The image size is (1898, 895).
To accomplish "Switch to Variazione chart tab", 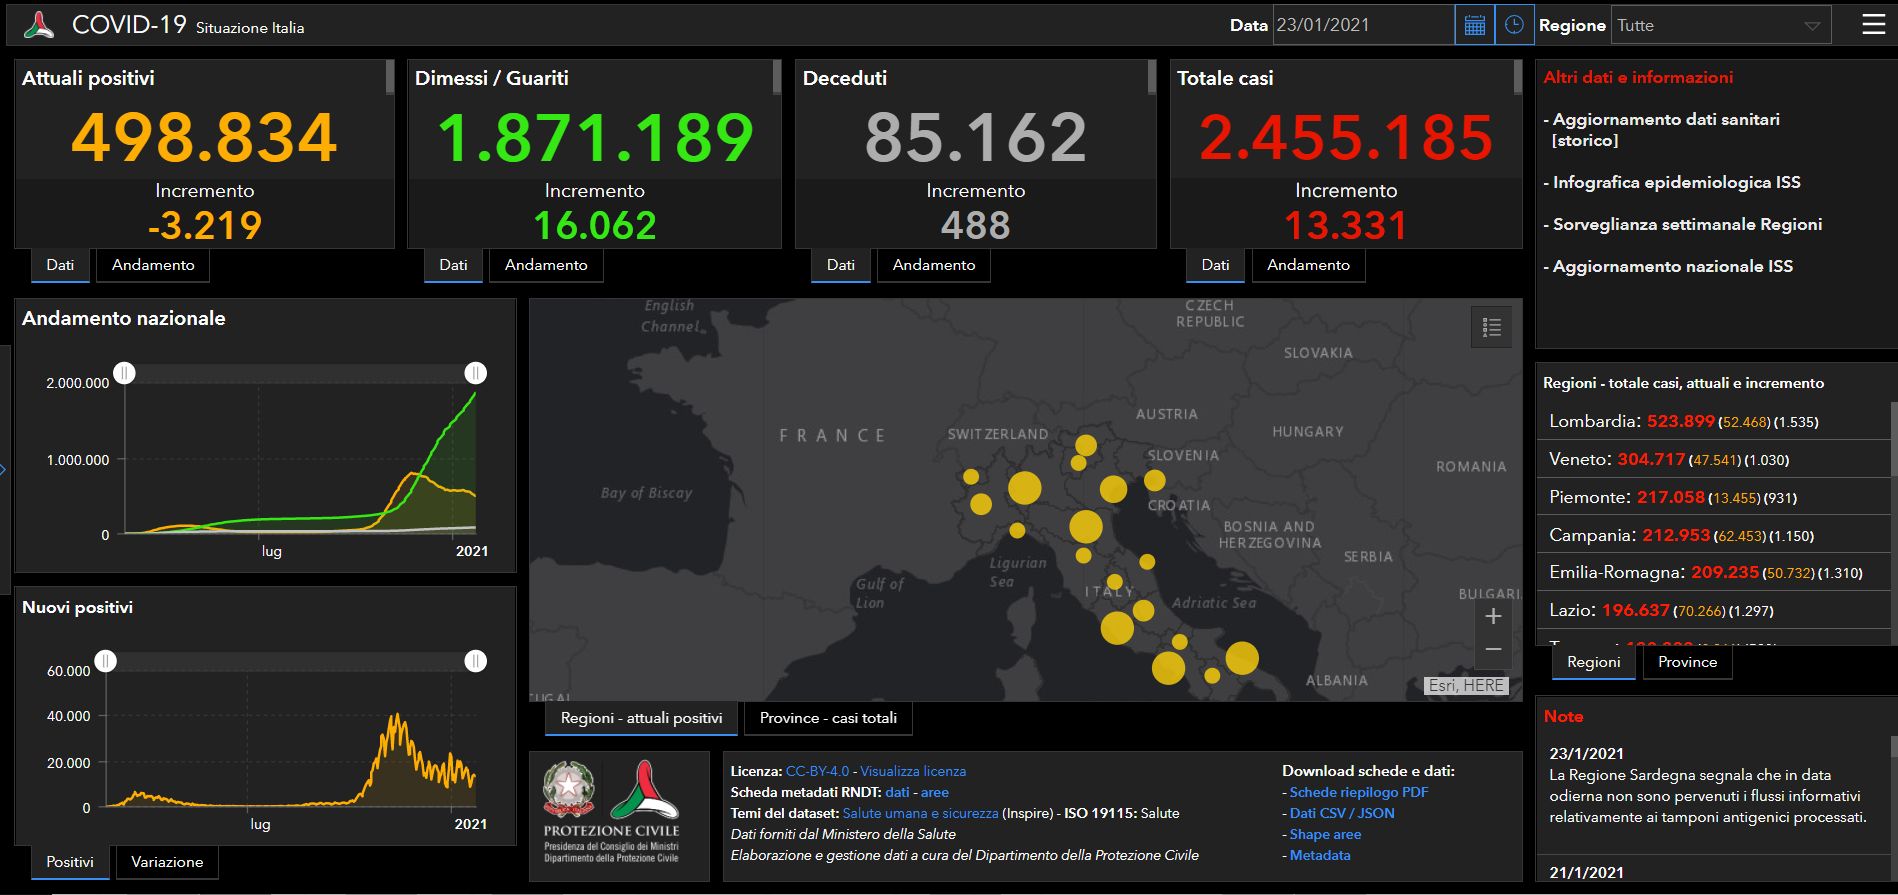I will click(167, 862).
